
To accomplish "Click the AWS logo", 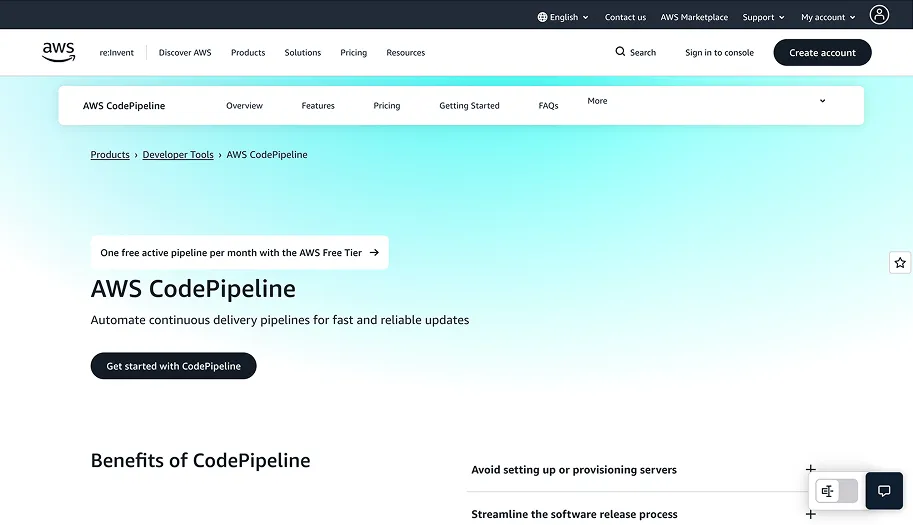I will [x=58, y=52].
